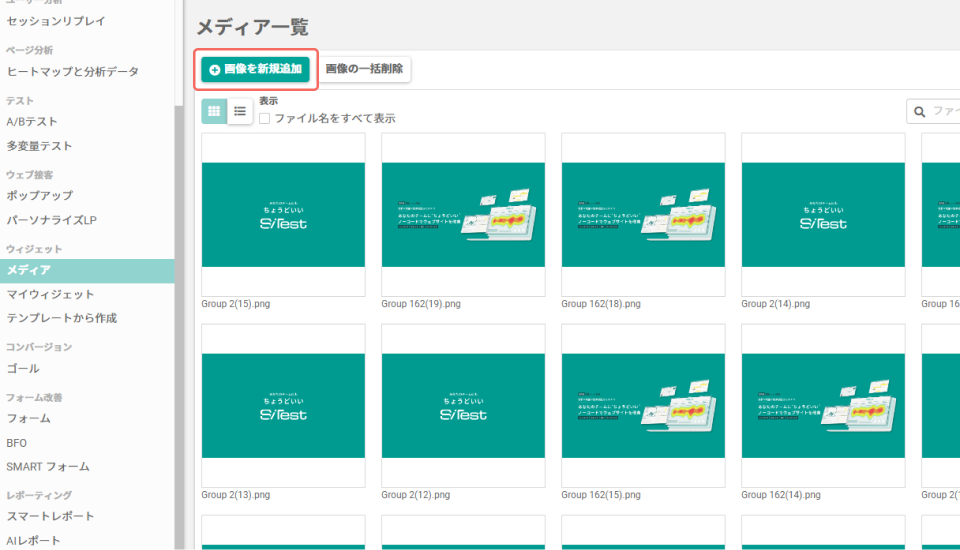
Task: Open AIレポート in sidebar
Action: (33, 541)
